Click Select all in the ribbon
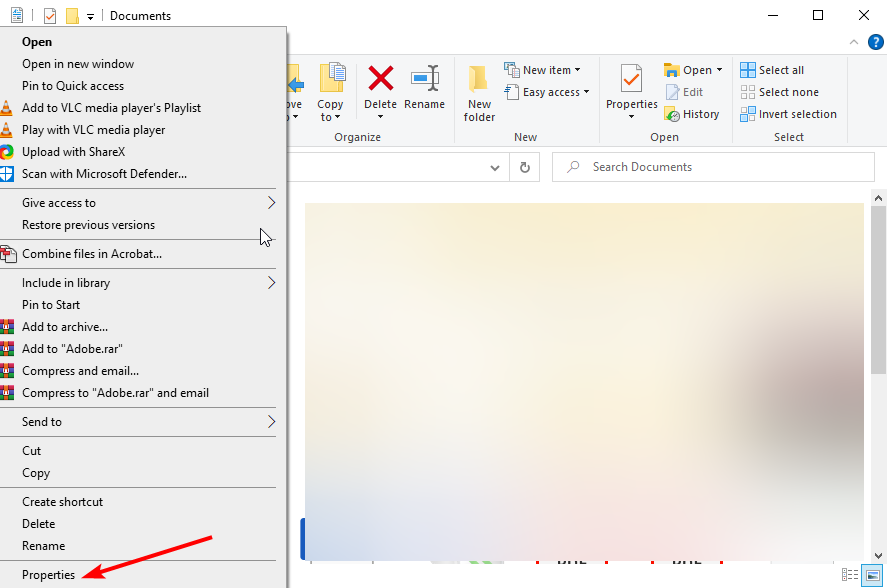 (x=772, y=70)
